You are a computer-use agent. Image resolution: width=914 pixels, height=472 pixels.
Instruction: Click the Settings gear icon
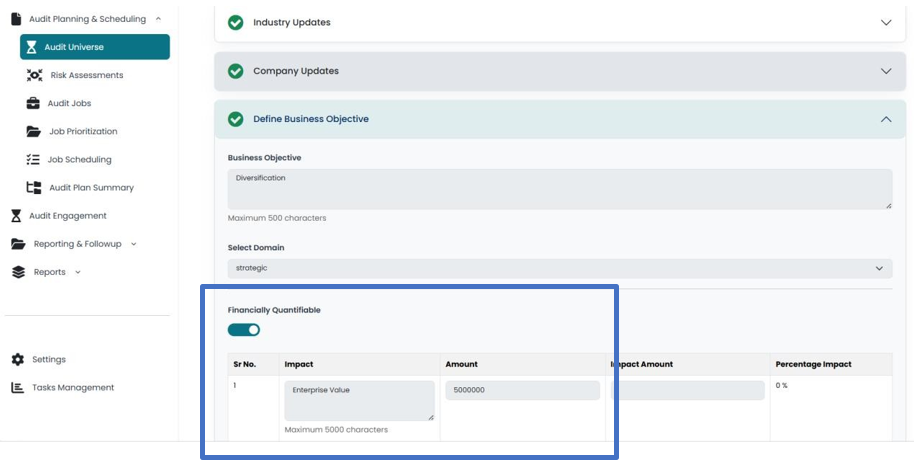[17, 359]
